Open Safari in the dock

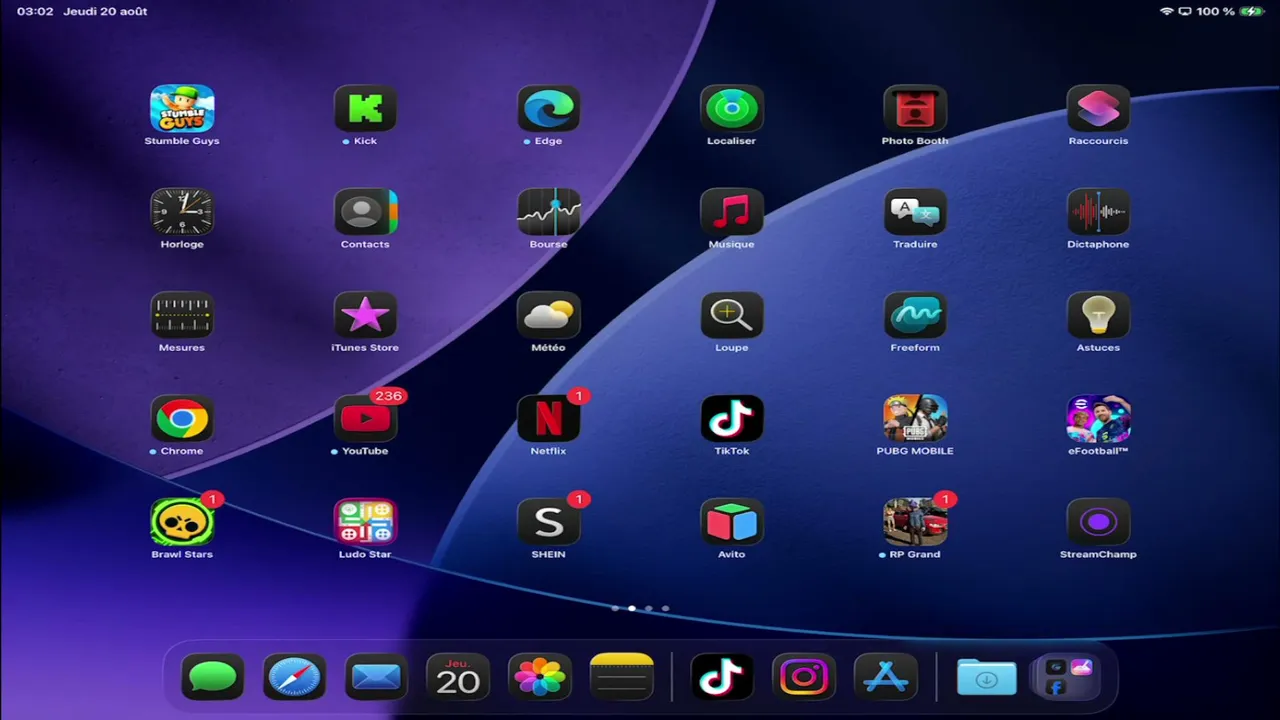(x=294, y=678)
